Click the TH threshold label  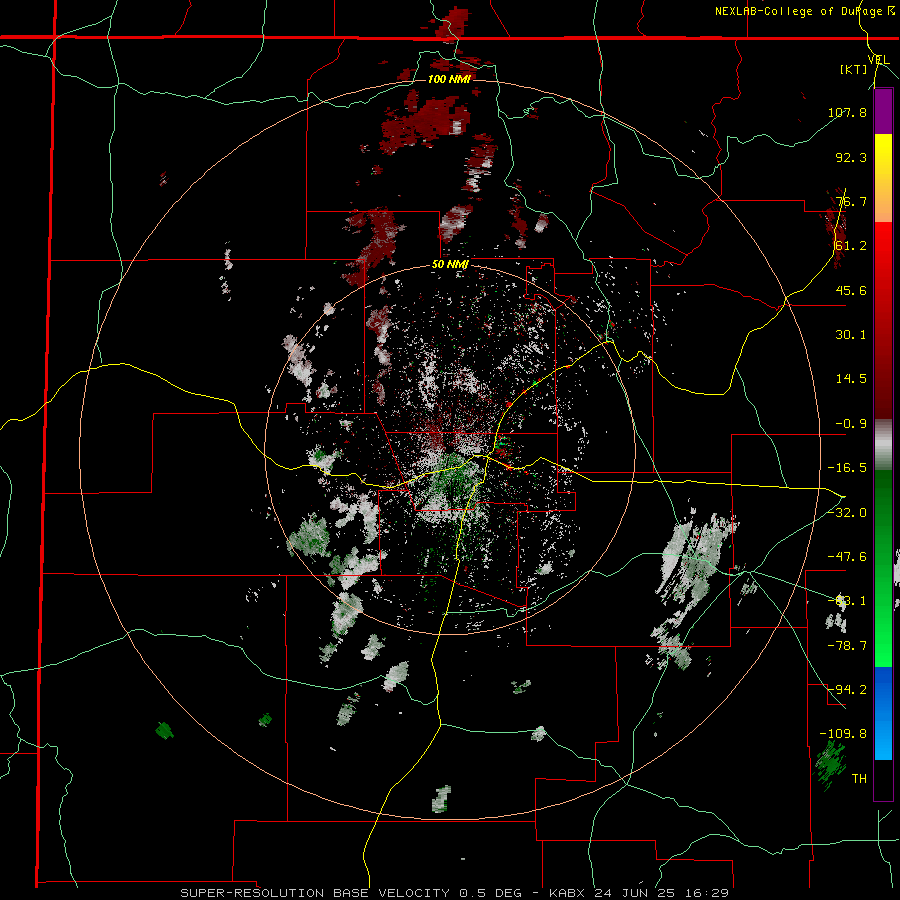(859, 779)
